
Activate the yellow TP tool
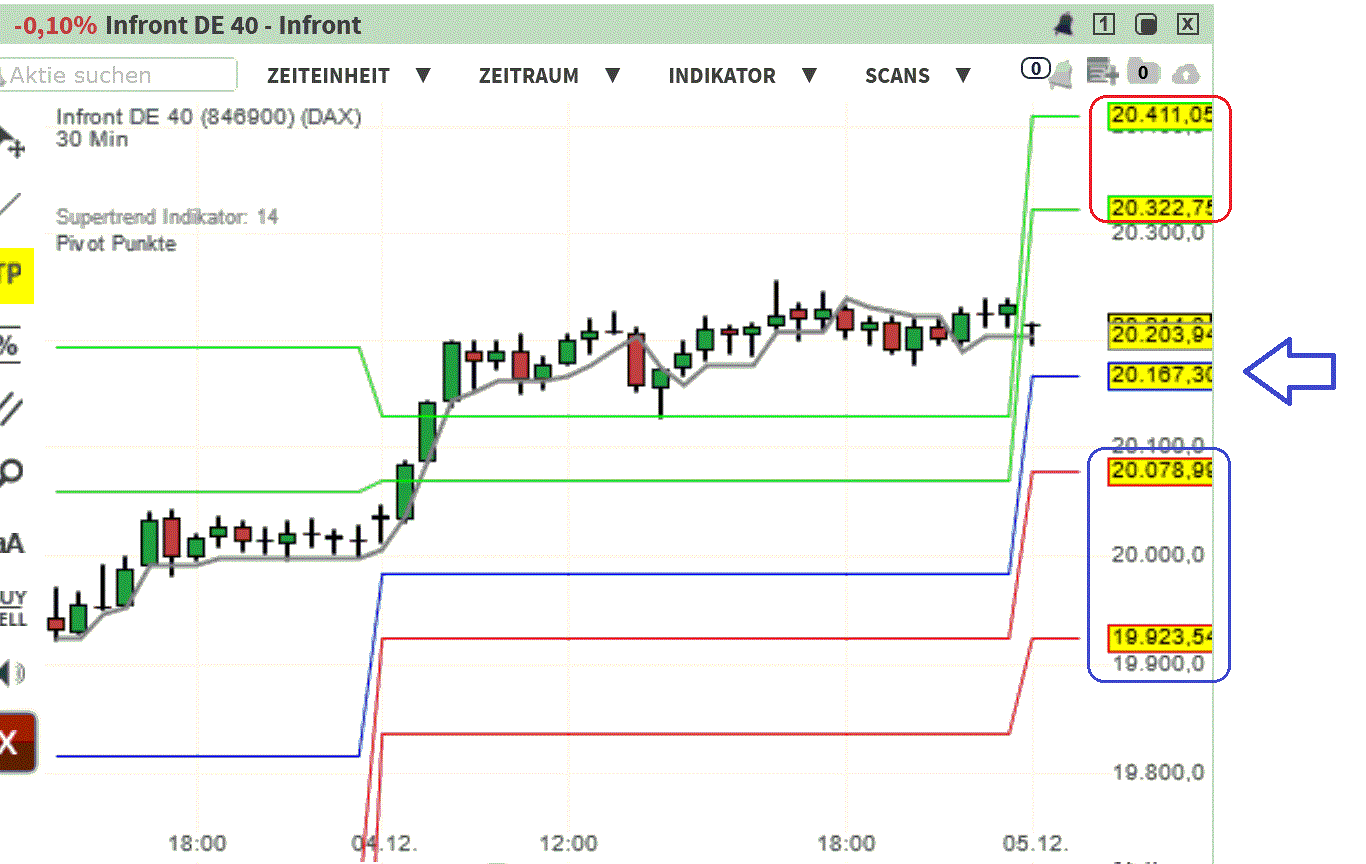[x=15, y=277]
